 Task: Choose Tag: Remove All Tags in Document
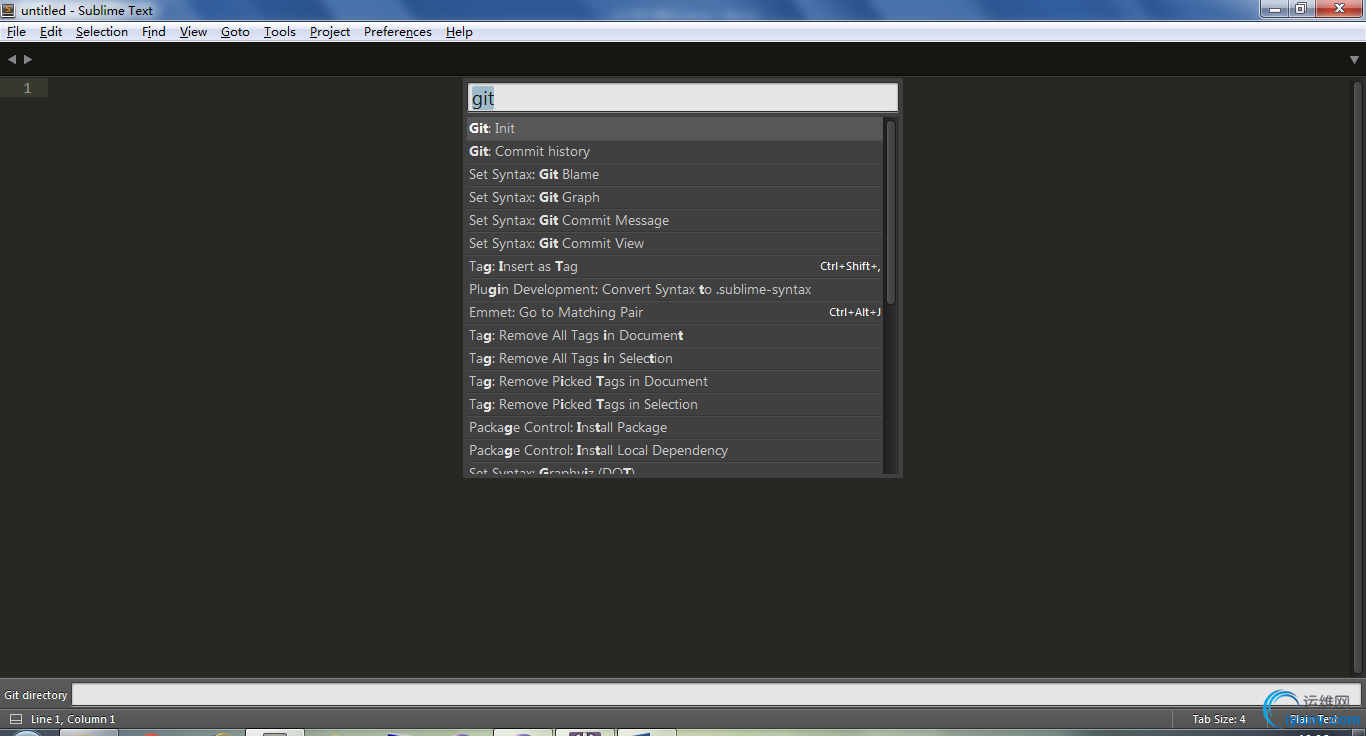pos(675,335)
